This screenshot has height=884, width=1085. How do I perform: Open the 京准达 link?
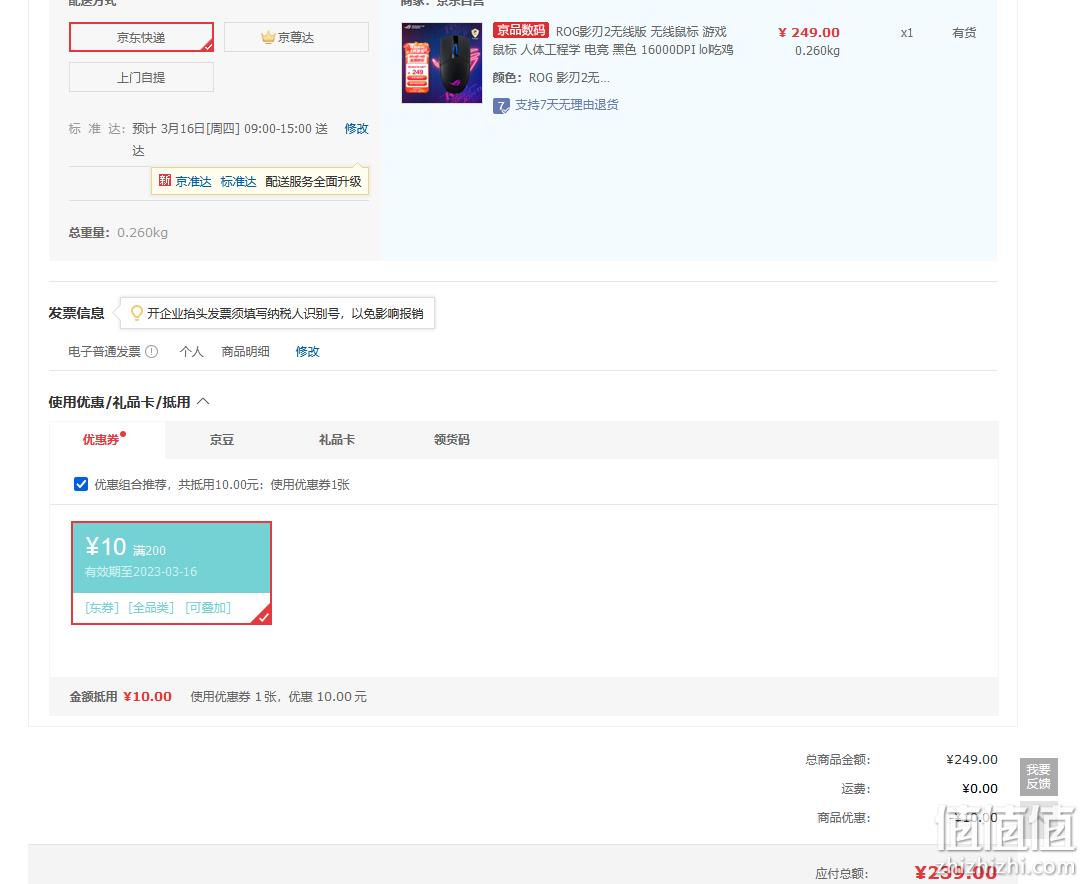point(193,181)
